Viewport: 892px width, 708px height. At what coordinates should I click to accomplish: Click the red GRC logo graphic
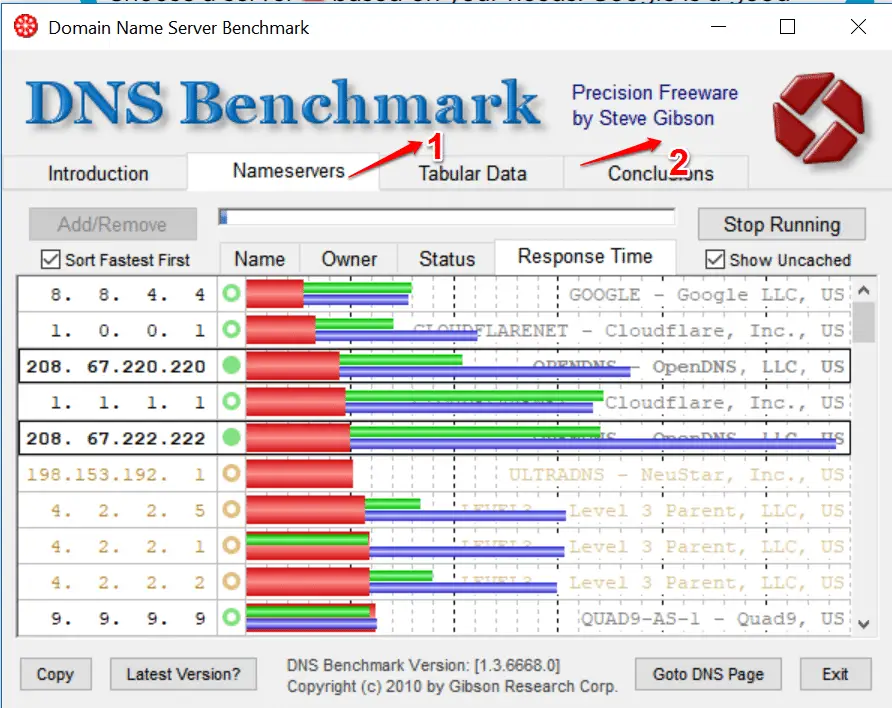819,118
